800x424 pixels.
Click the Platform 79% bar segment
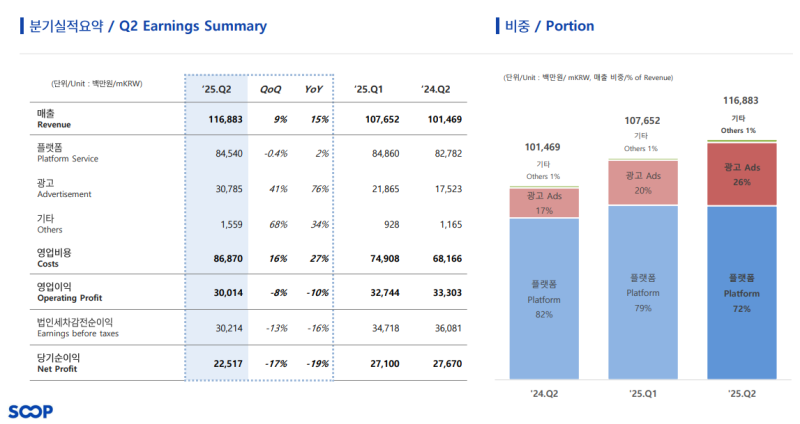click(x=643, y=292)
